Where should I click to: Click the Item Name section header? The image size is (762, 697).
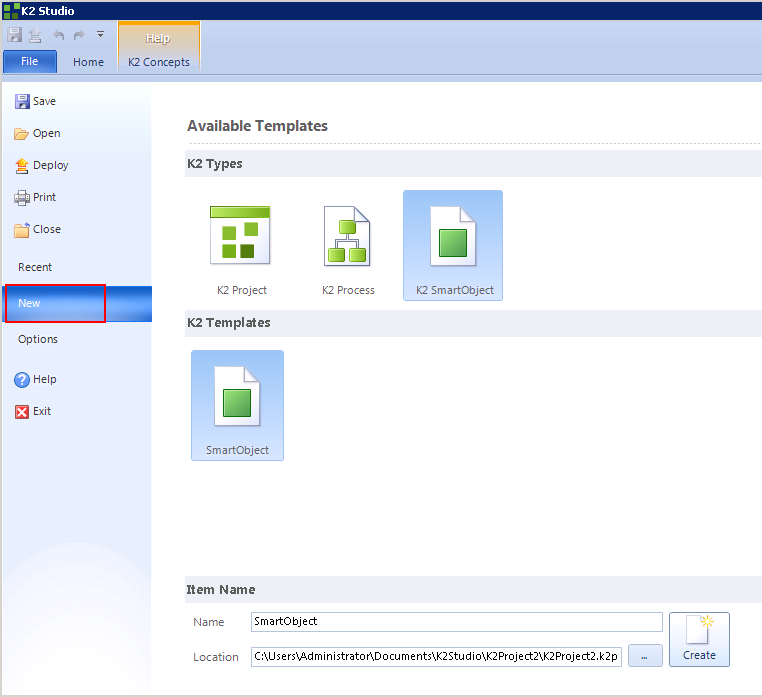(x=221, y=590)
